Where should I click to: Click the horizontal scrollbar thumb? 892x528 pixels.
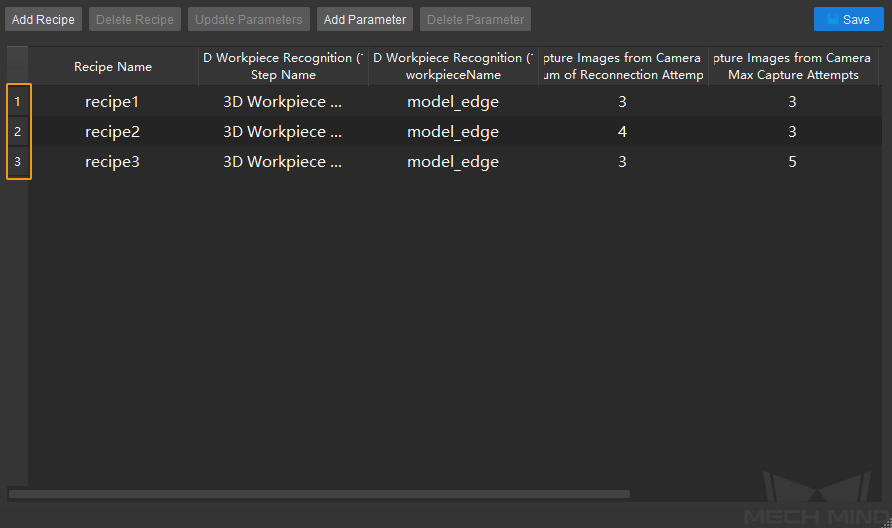coord(319,494)
